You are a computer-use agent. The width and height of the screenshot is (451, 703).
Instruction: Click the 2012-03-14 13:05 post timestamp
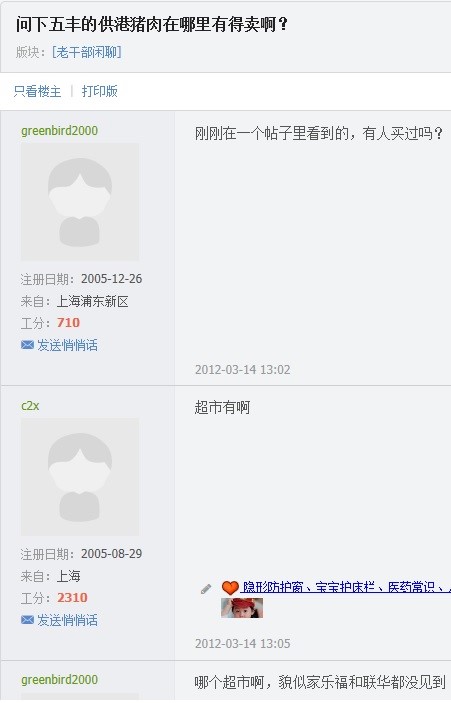coord(243,643)
